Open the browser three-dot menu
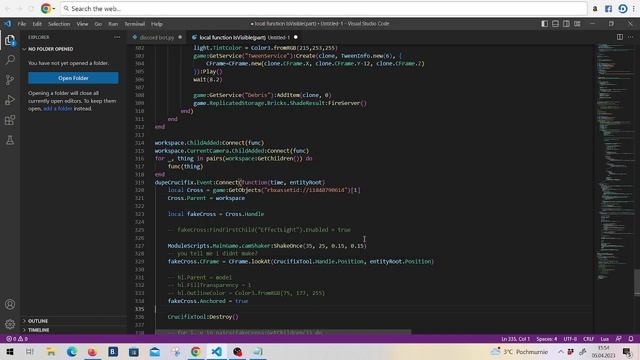The height and width of the screenshot is (360, 640). click(x=634, y=9)
